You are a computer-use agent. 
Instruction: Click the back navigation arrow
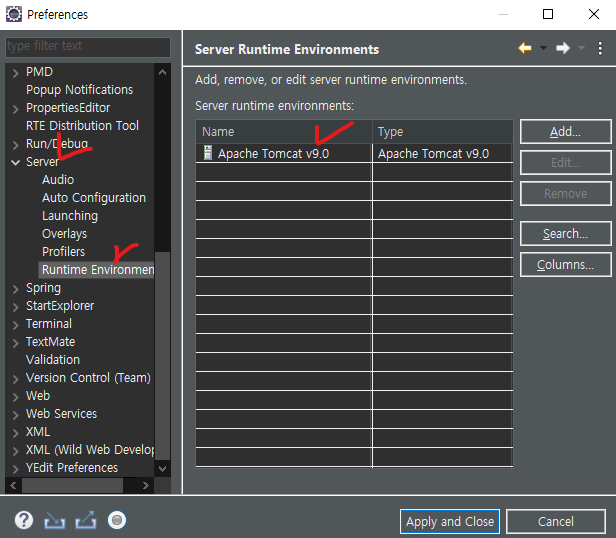pos(525,48)
